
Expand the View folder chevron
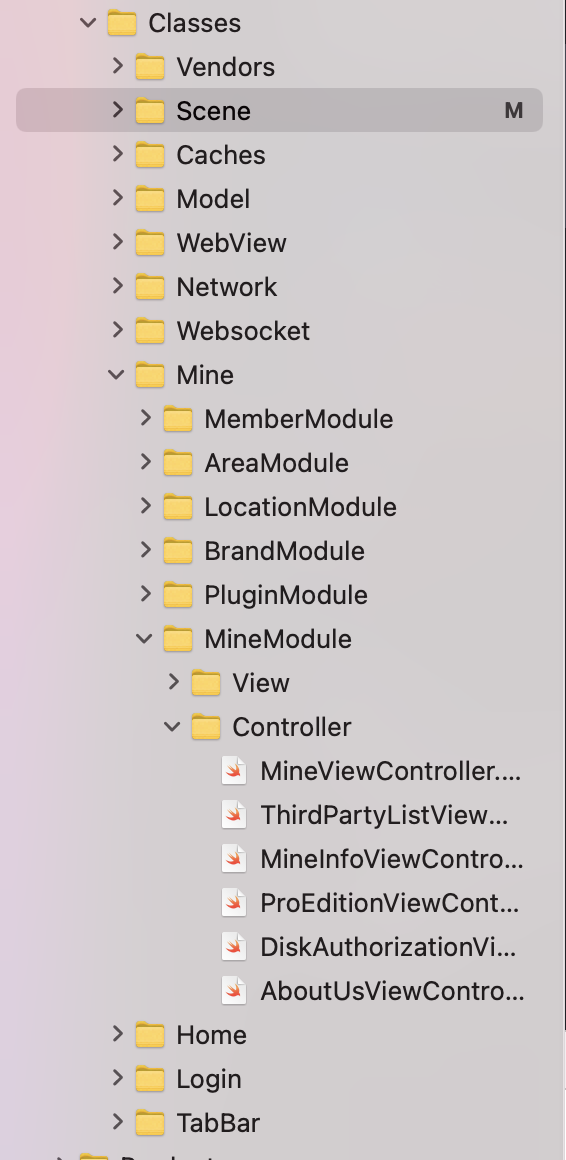pyautogui.click(x=173, y=682)
